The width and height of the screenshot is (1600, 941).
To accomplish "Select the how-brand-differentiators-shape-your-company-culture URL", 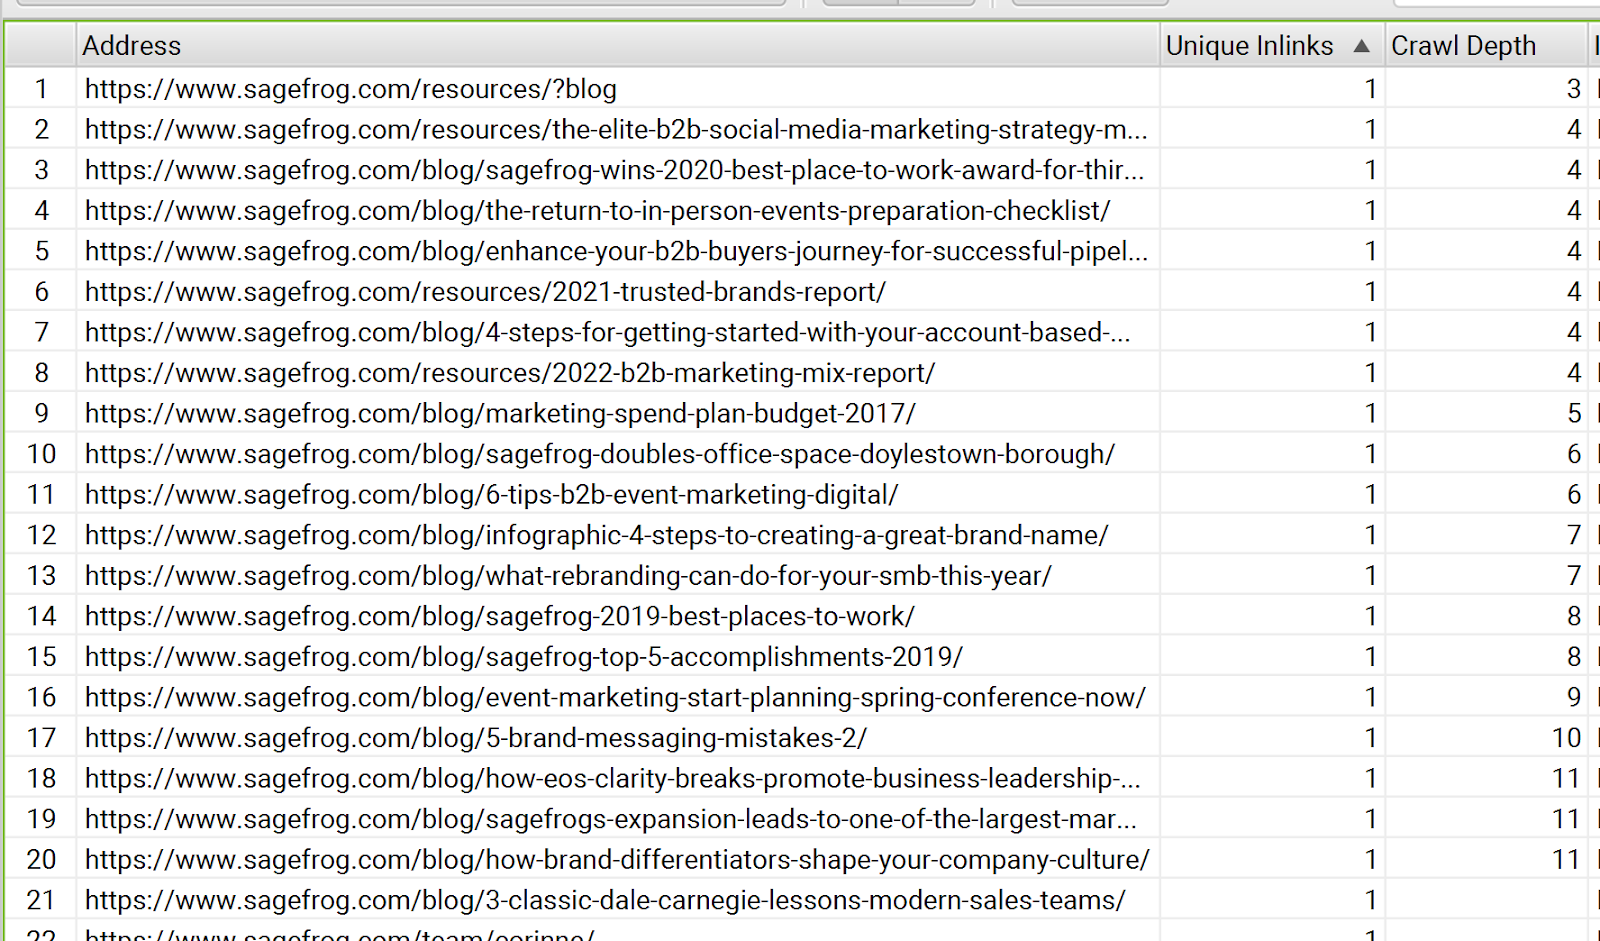I will [x=617, y=859].
